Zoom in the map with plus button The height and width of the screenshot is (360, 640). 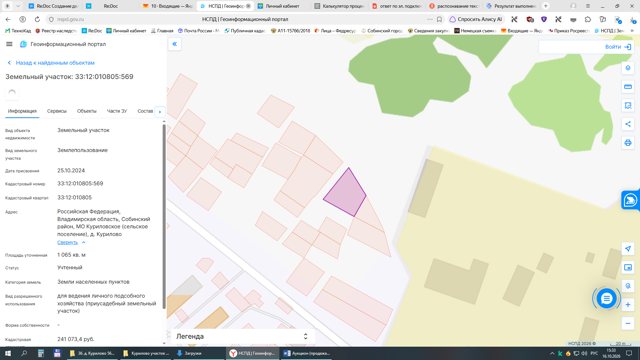pyautogui.click(x=628, y=305)
